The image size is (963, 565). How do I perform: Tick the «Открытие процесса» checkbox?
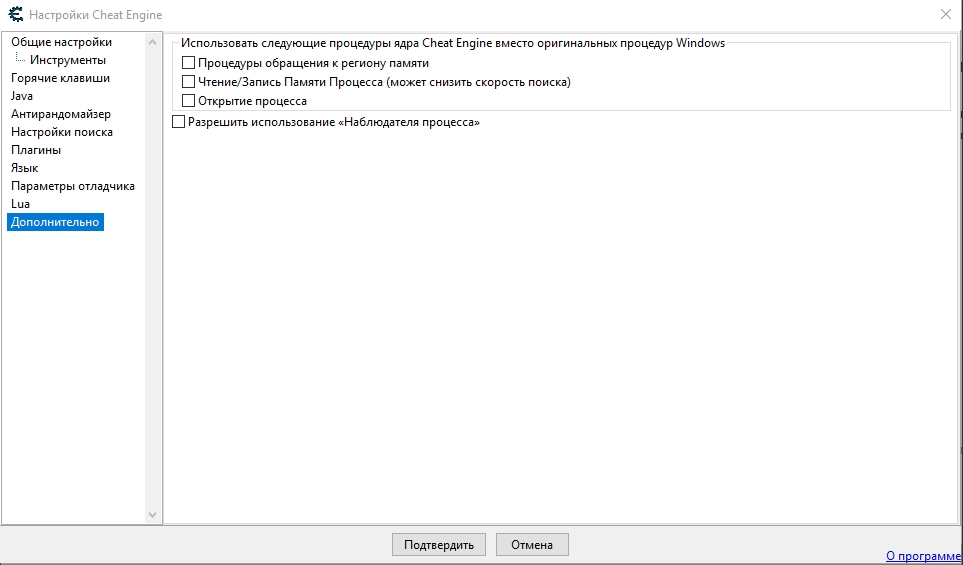[189, 101]
